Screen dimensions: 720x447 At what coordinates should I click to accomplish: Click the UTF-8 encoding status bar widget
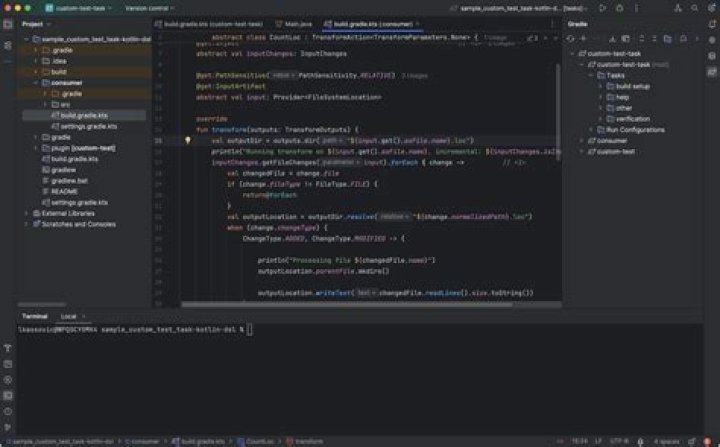pos(619,441)
